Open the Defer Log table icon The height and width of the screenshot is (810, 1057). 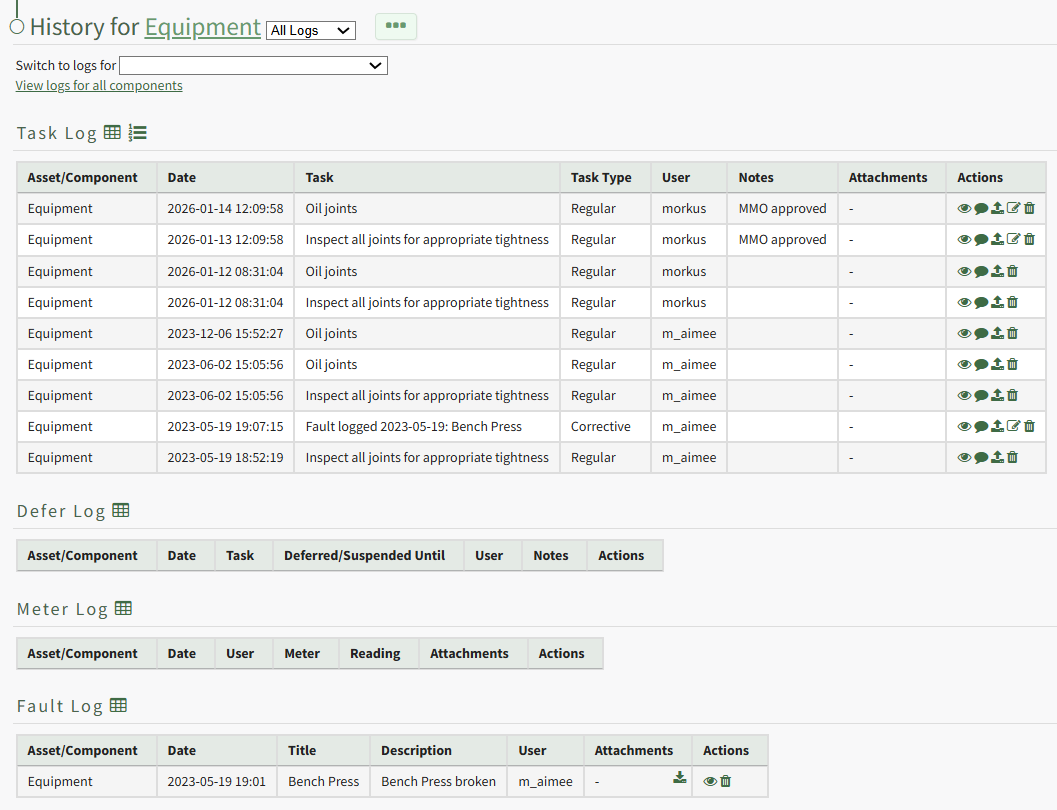point(120,510)
